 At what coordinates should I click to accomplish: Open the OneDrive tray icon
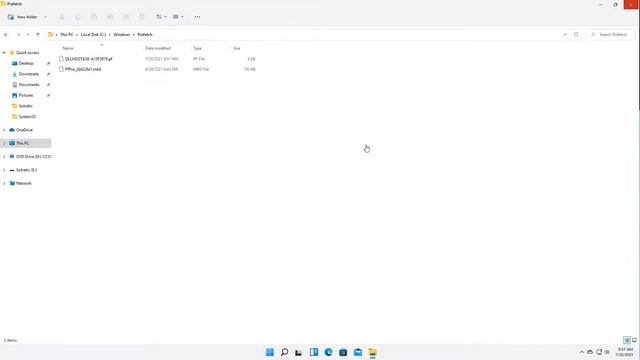[x=590, y=352]
